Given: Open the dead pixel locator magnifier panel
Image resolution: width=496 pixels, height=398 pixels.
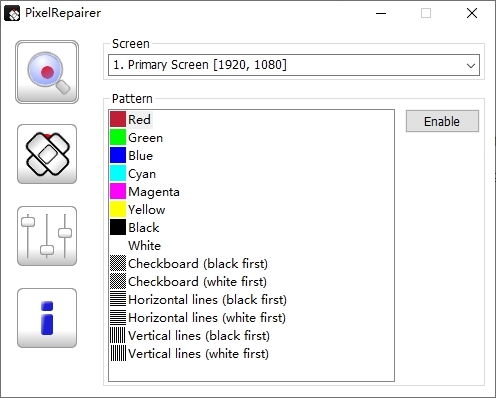Looking at the screenshot, I should click(x=47, y=72).
